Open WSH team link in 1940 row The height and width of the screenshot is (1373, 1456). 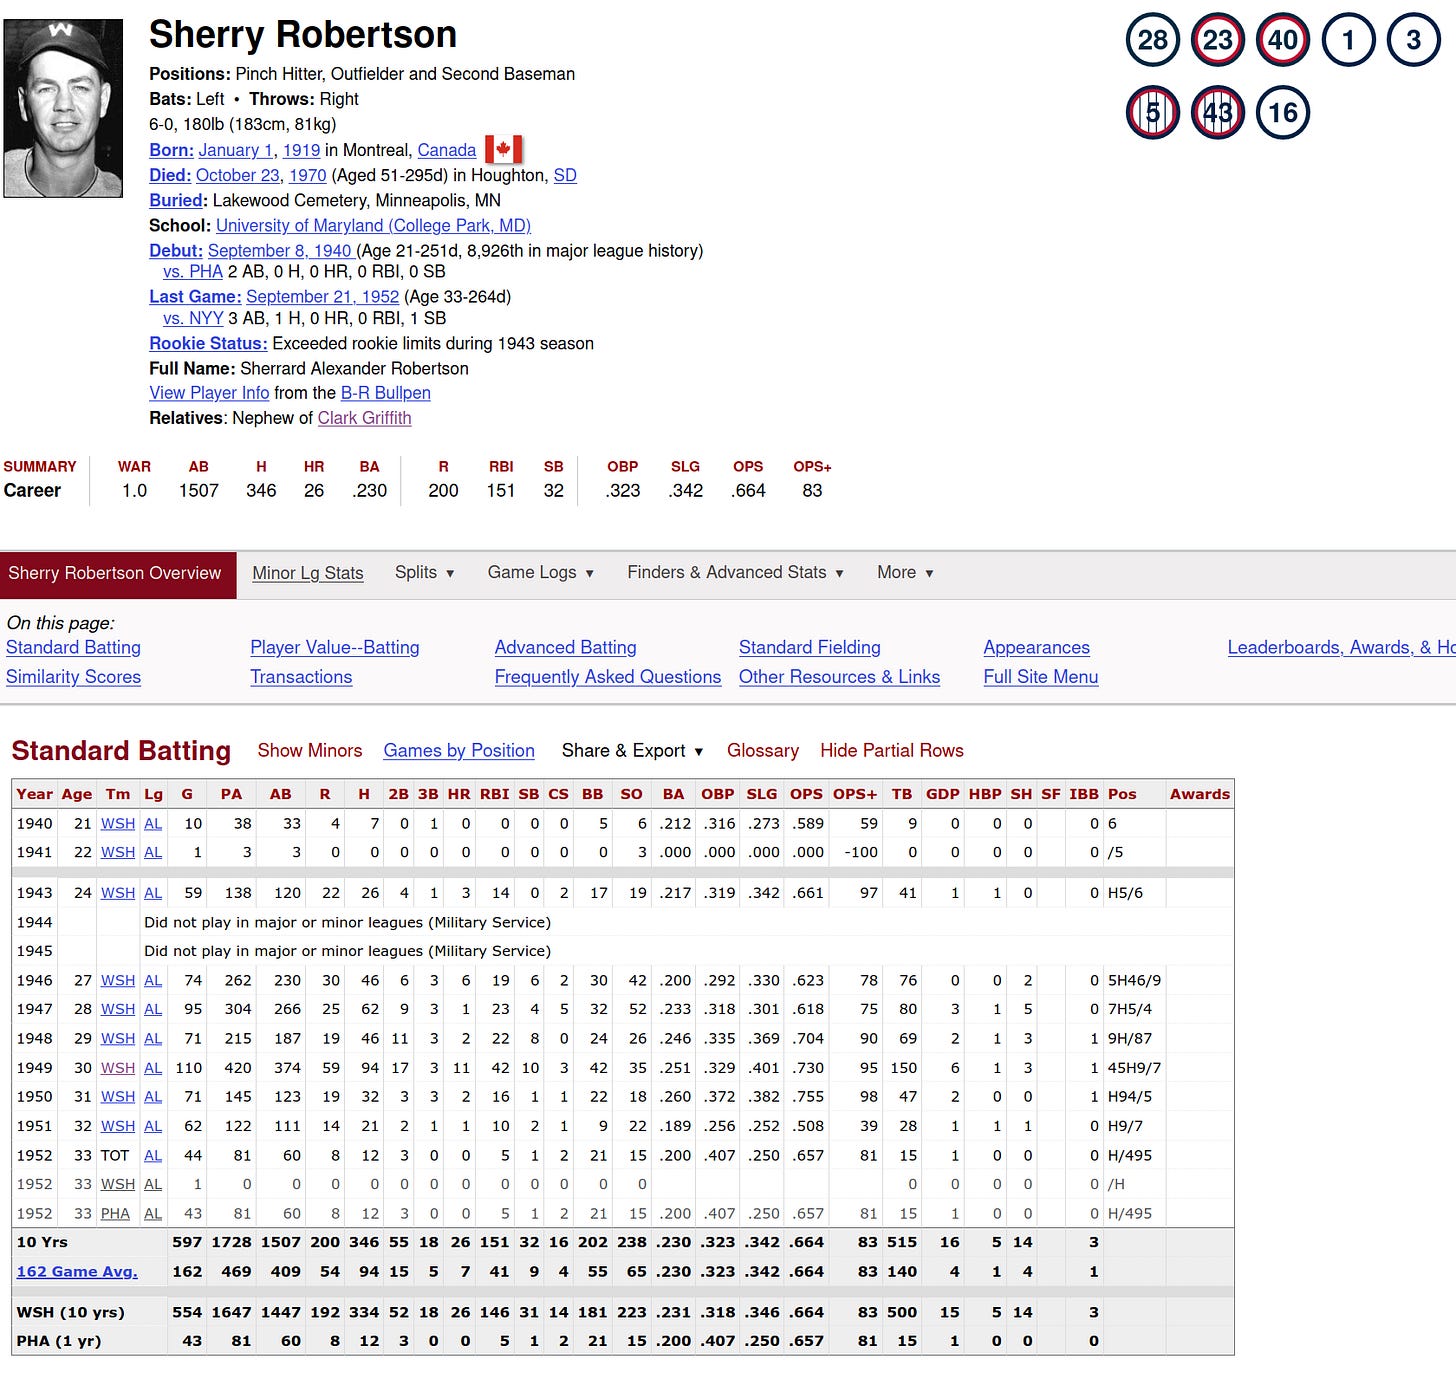[118, 824]
